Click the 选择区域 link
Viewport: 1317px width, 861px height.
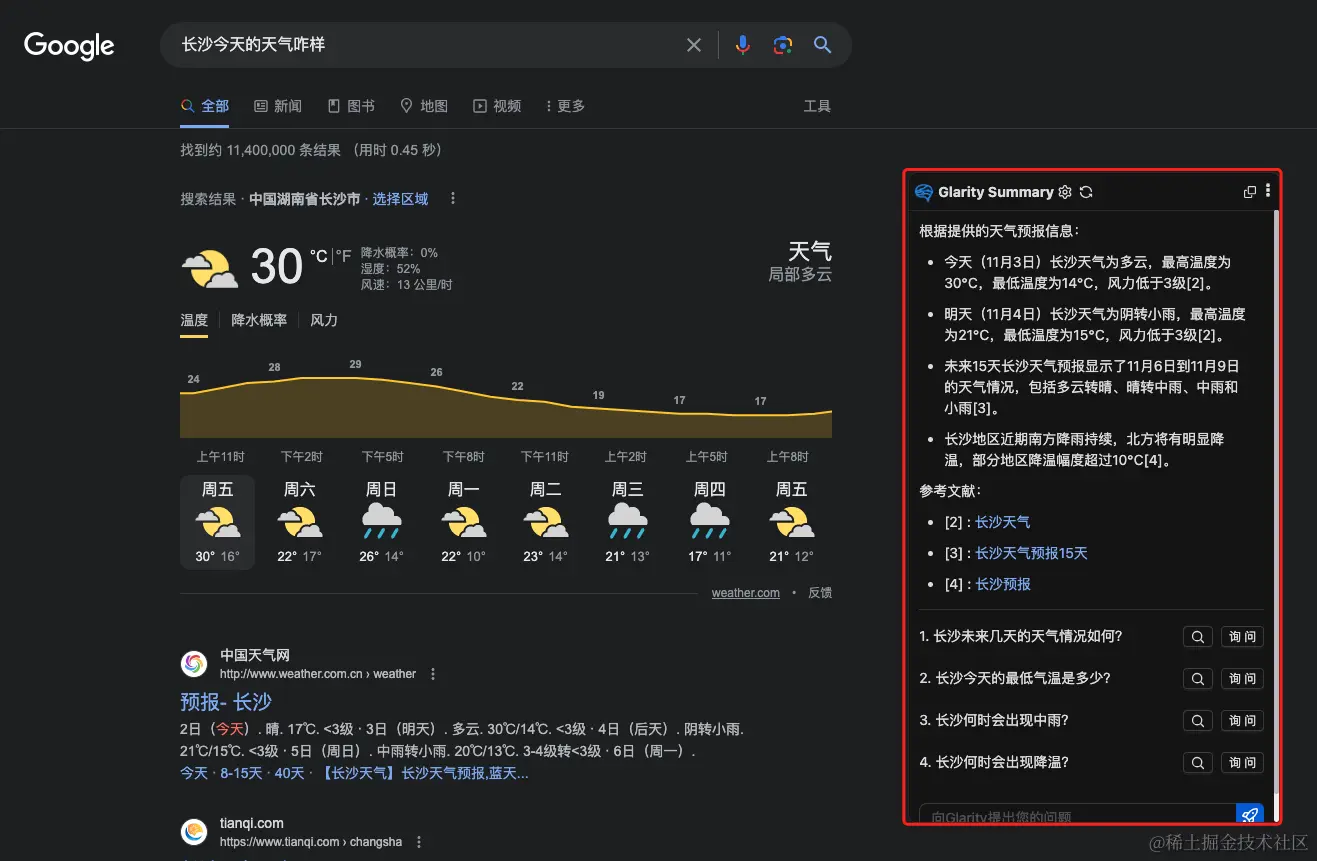coord(400,199)
